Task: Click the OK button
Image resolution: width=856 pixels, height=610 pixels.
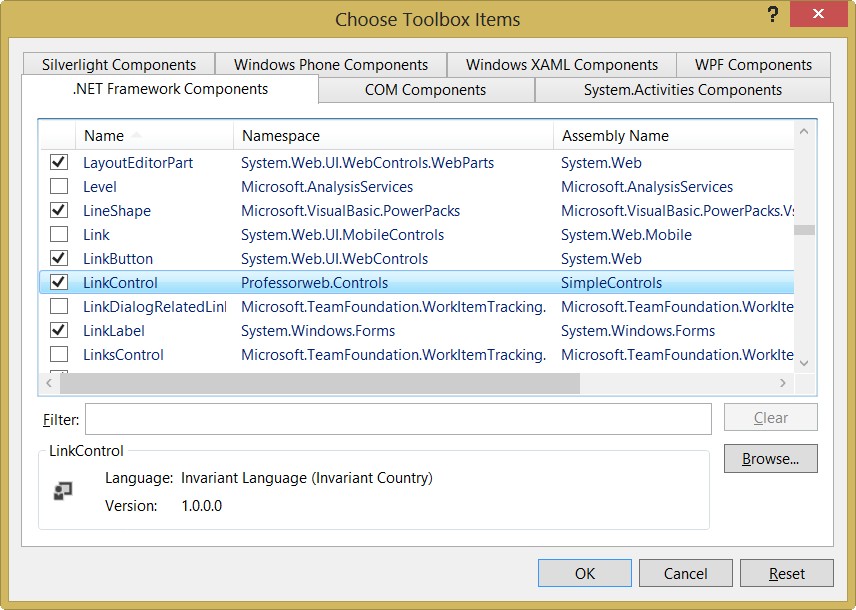Action: pos(585,573)
